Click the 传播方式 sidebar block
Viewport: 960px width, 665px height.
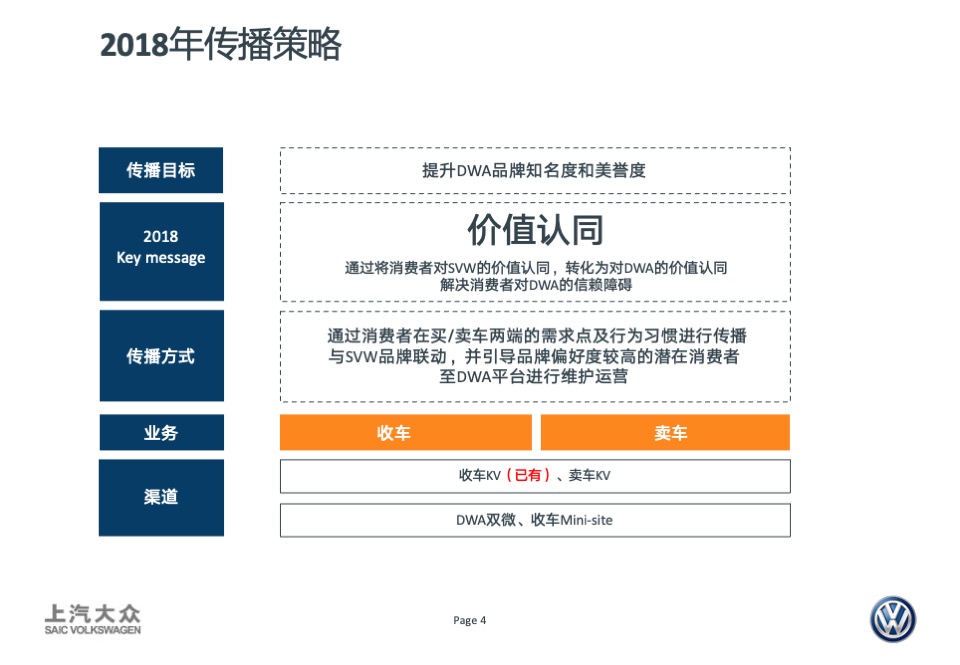click(160, 355)
